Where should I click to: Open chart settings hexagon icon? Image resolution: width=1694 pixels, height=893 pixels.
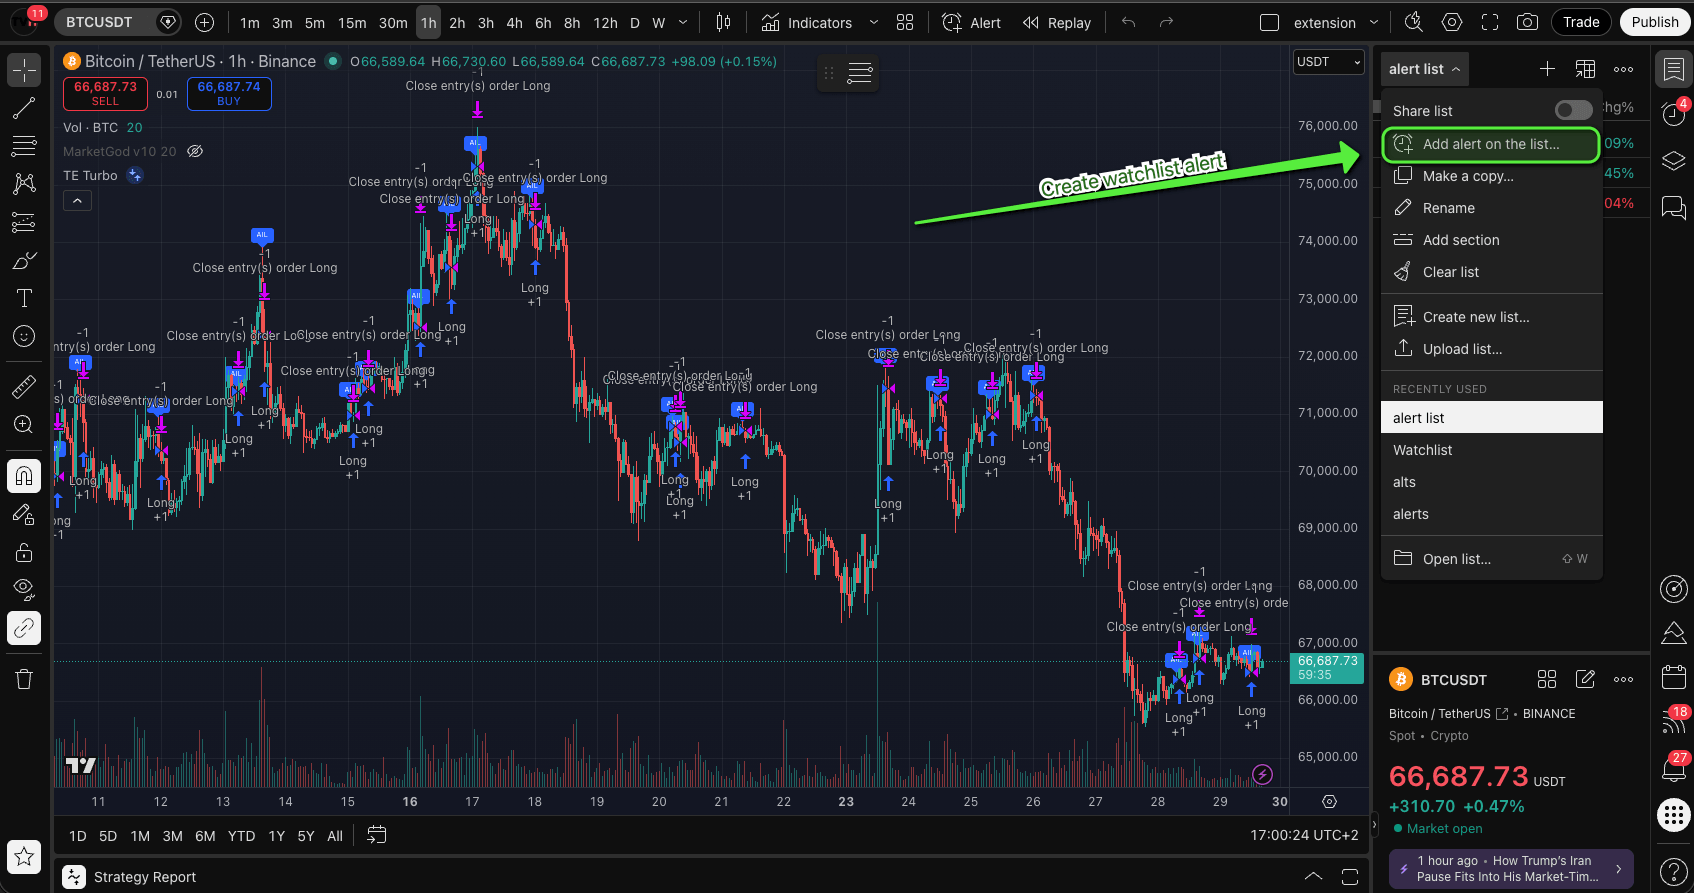click(x=1452, y=22)
